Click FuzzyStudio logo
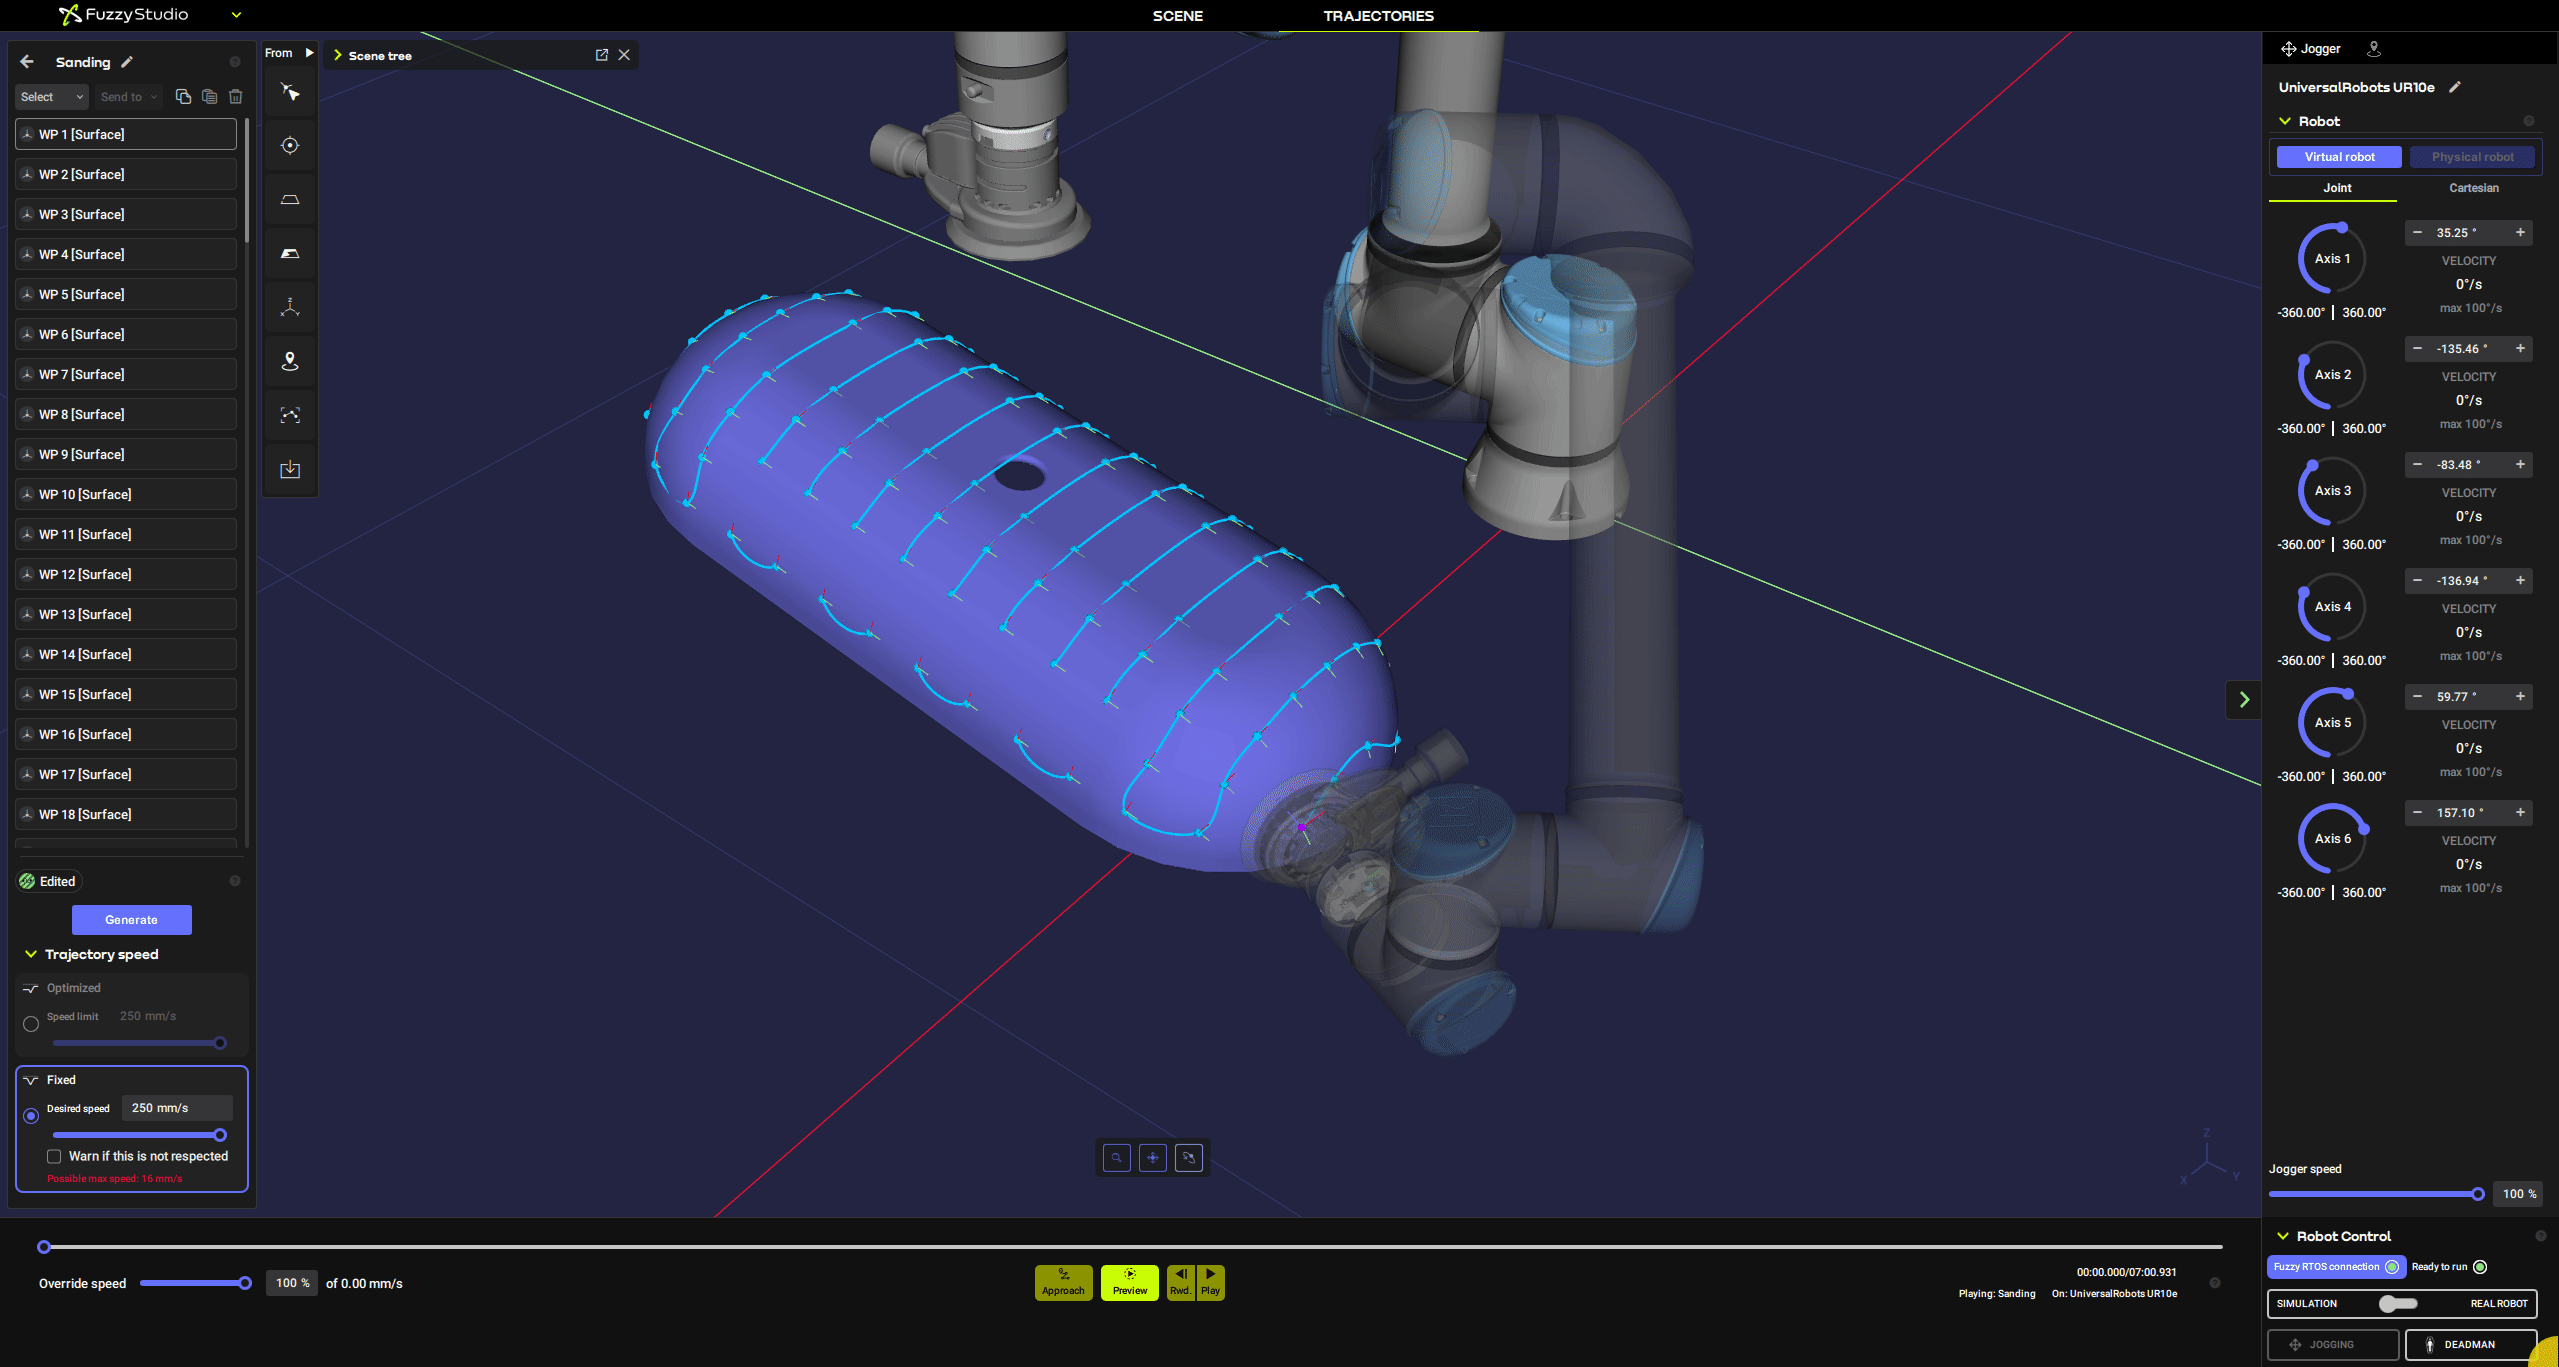 (124, 15)
